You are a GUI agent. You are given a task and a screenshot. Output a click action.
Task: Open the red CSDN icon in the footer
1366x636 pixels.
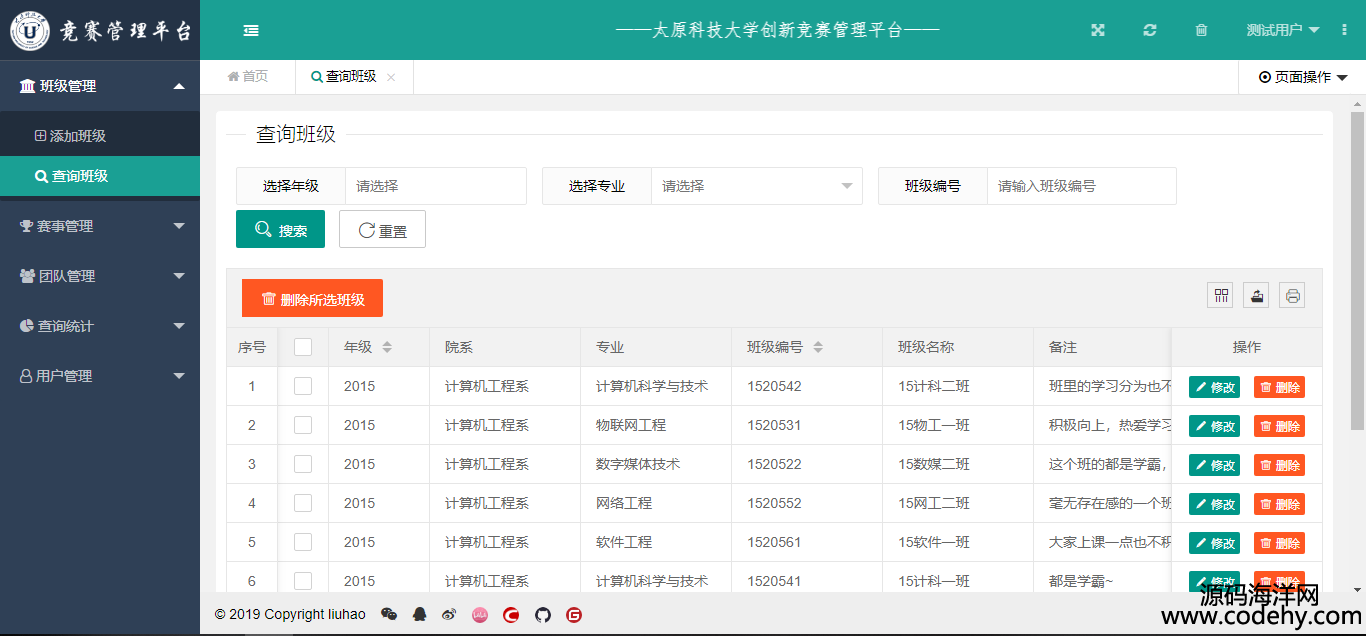[511, 615]
